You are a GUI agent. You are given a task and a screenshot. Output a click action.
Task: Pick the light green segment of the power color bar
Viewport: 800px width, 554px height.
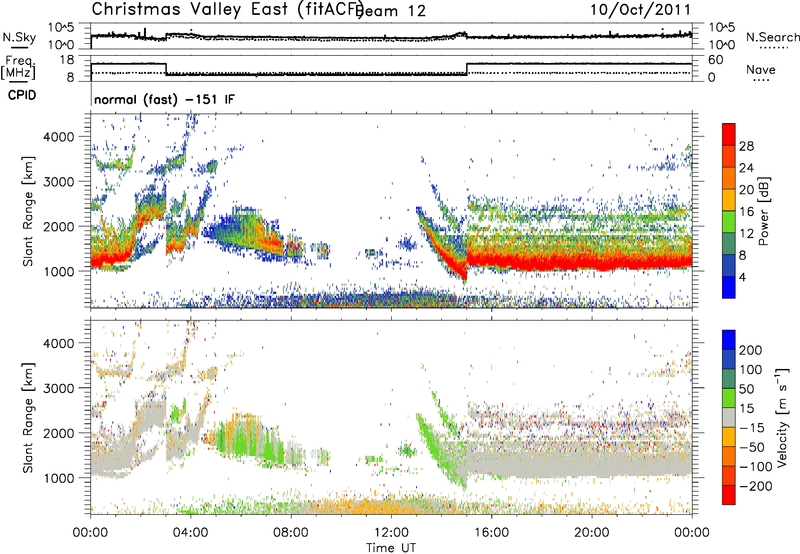[729, 221]
